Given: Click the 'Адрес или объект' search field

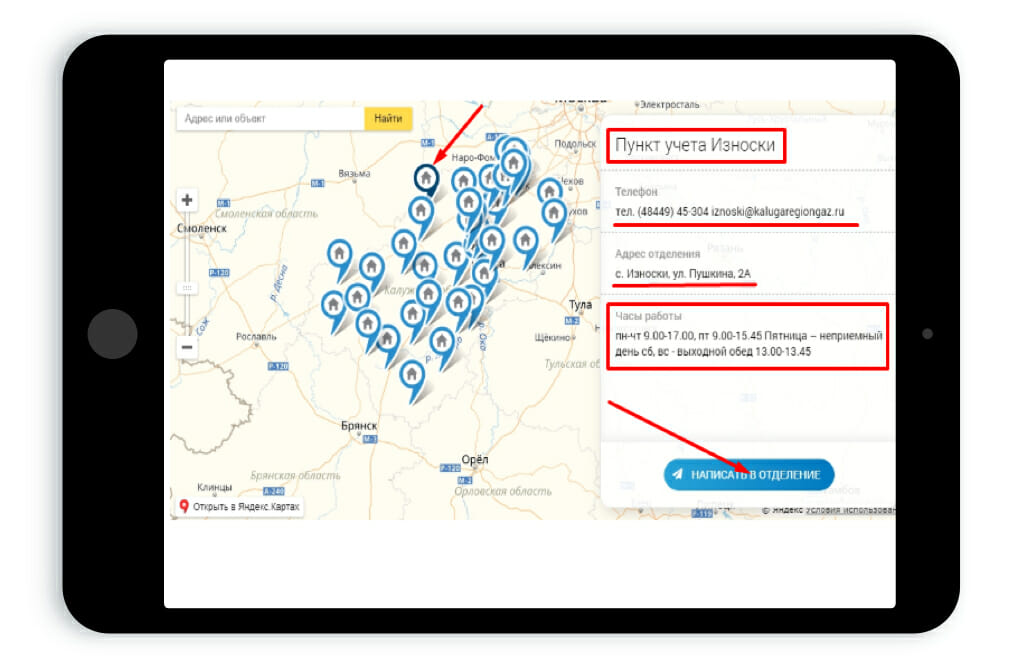Looking at the screenshot, I should pos(270,119).
